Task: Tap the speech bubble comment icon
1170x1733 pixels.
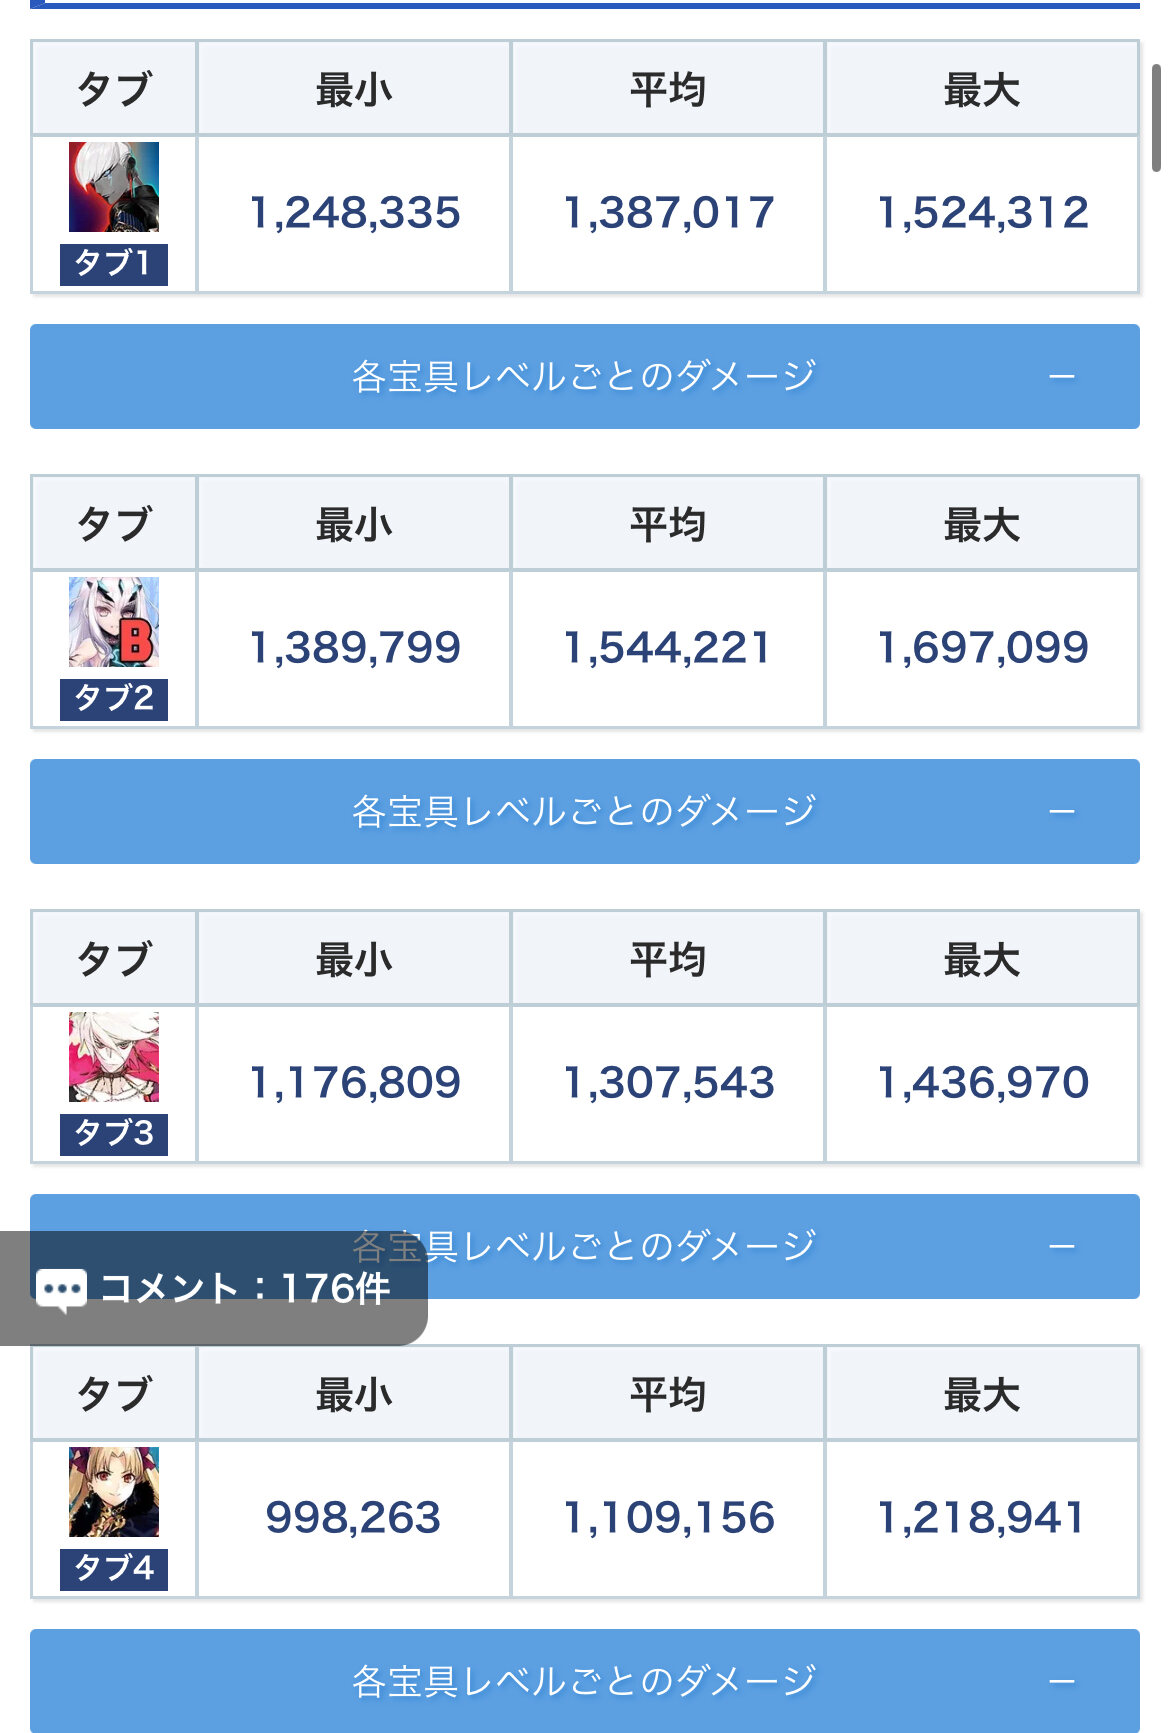Action: pyautogui.click(x=61, y=1289)
